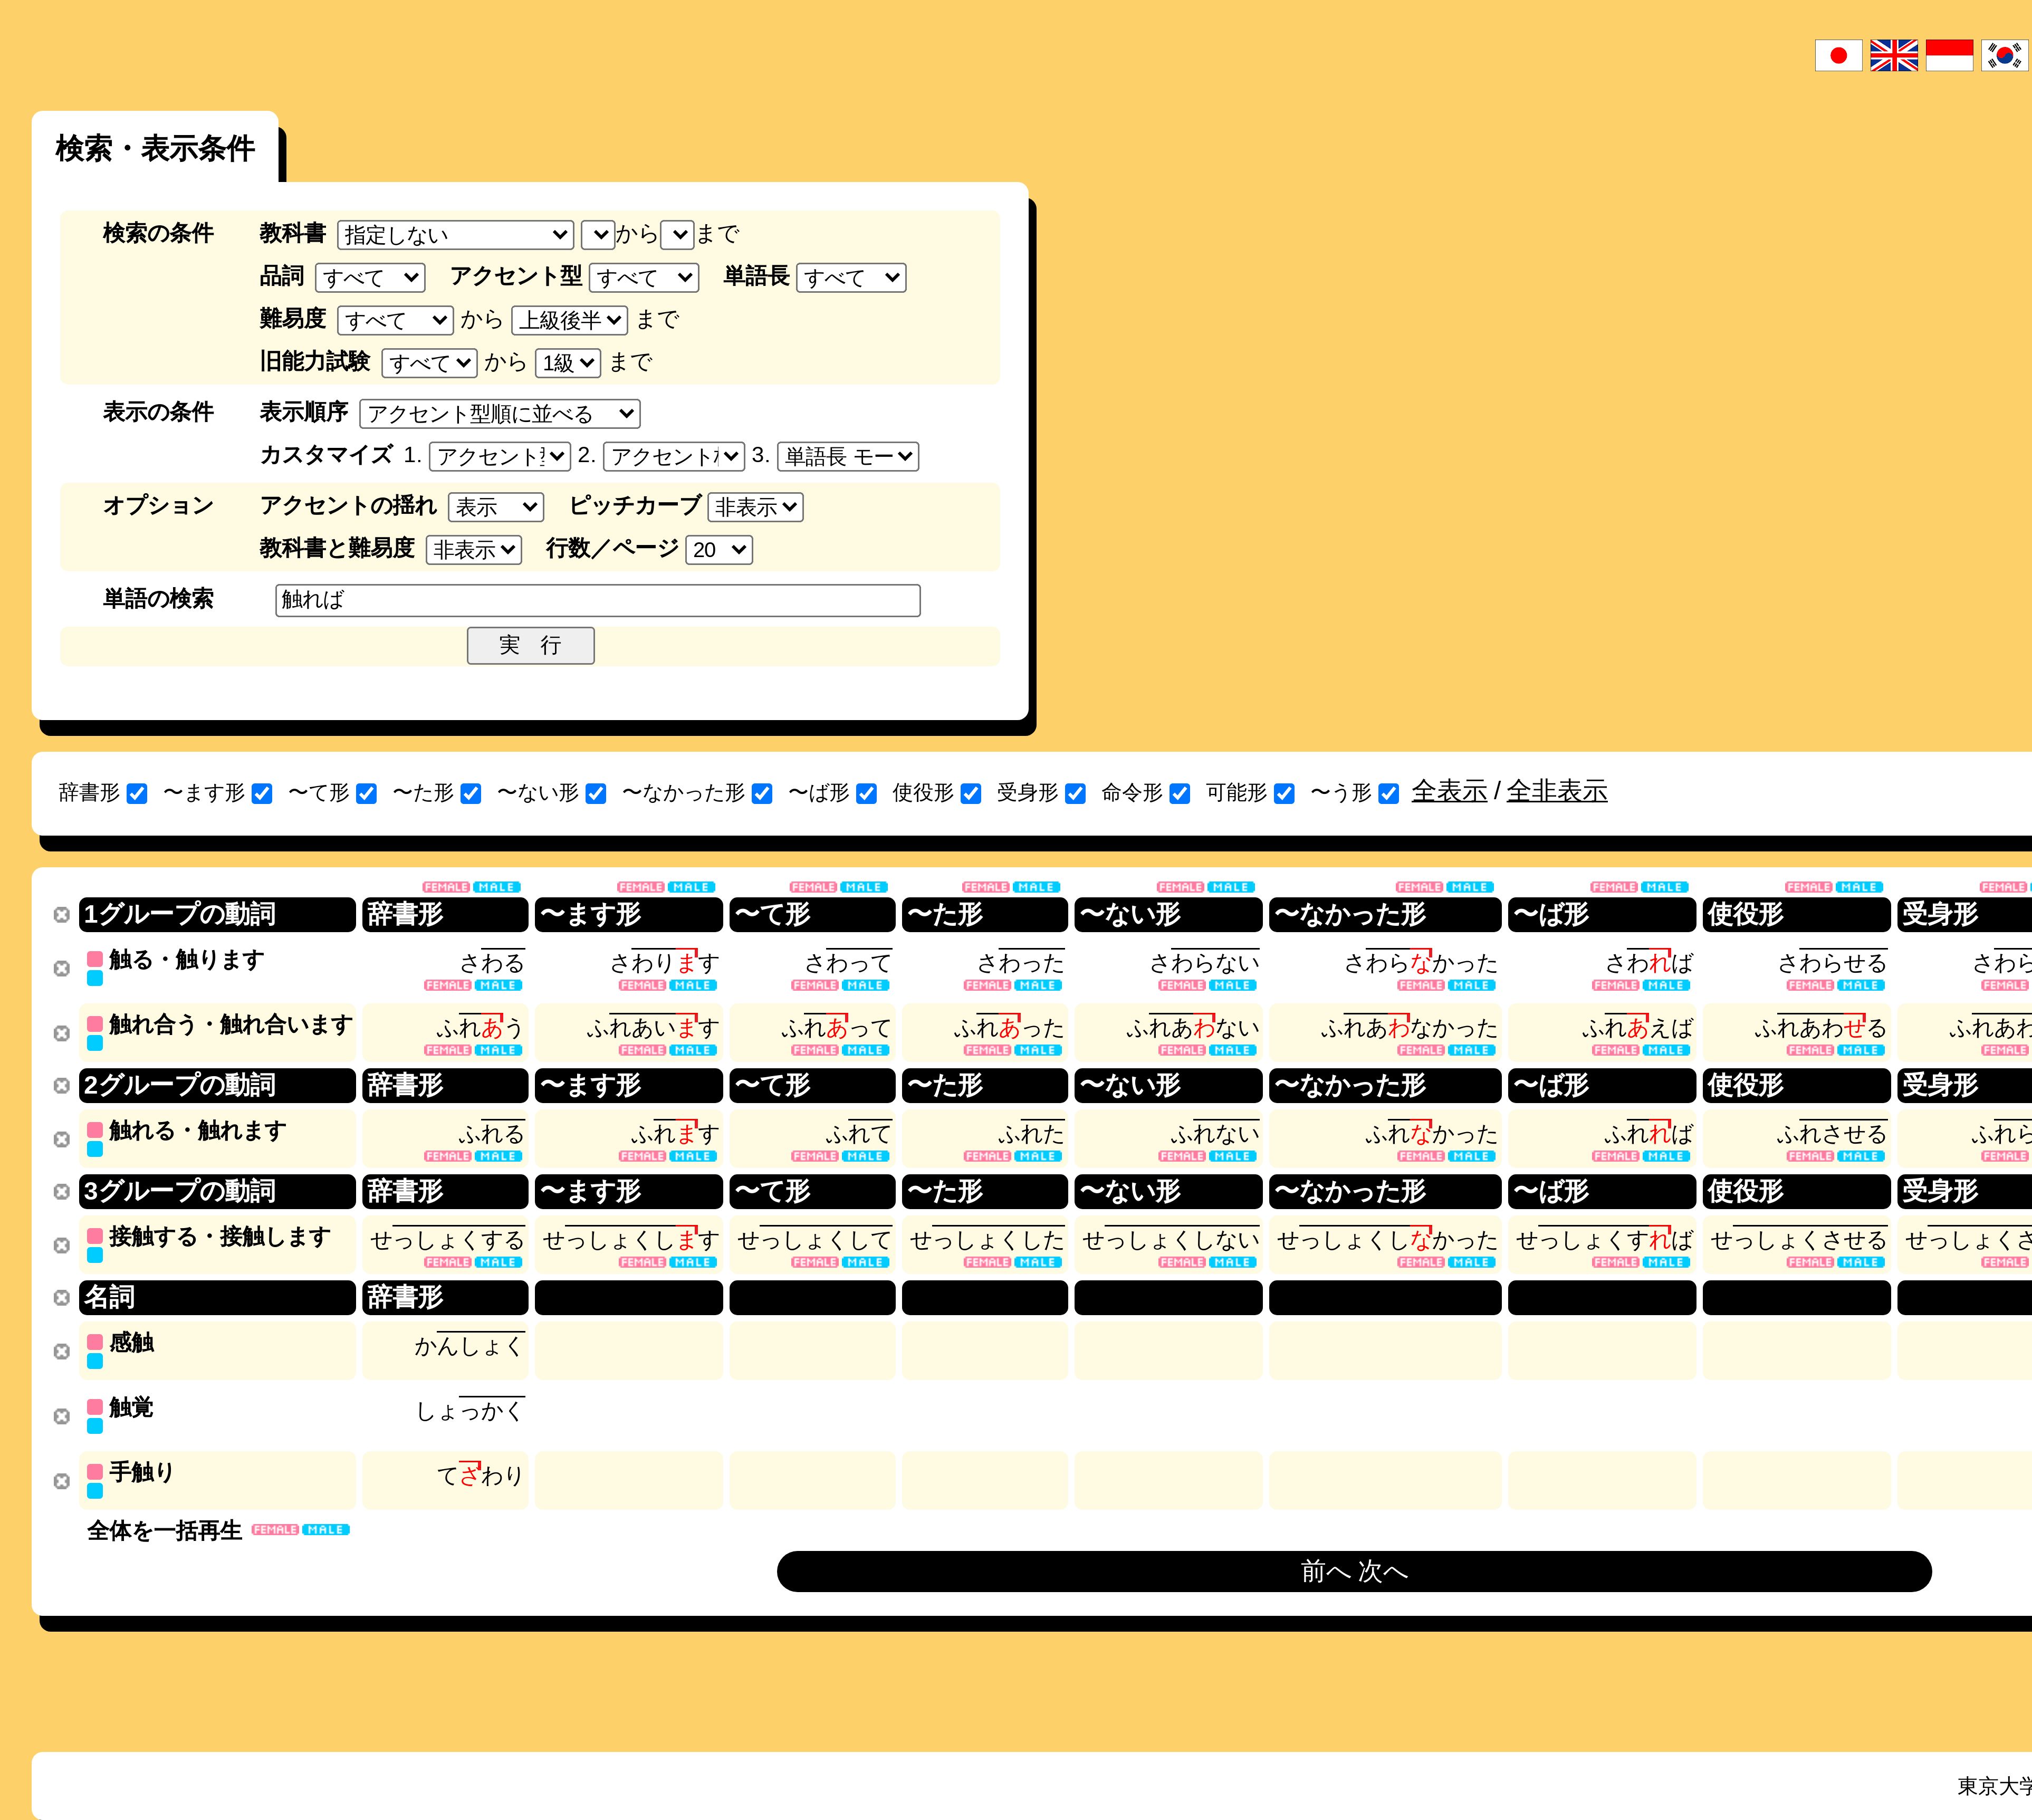Toggle the 〜ば形 checkbox
The height and width of the screenshot is (1820, 2032).
(x=867, y=794)
